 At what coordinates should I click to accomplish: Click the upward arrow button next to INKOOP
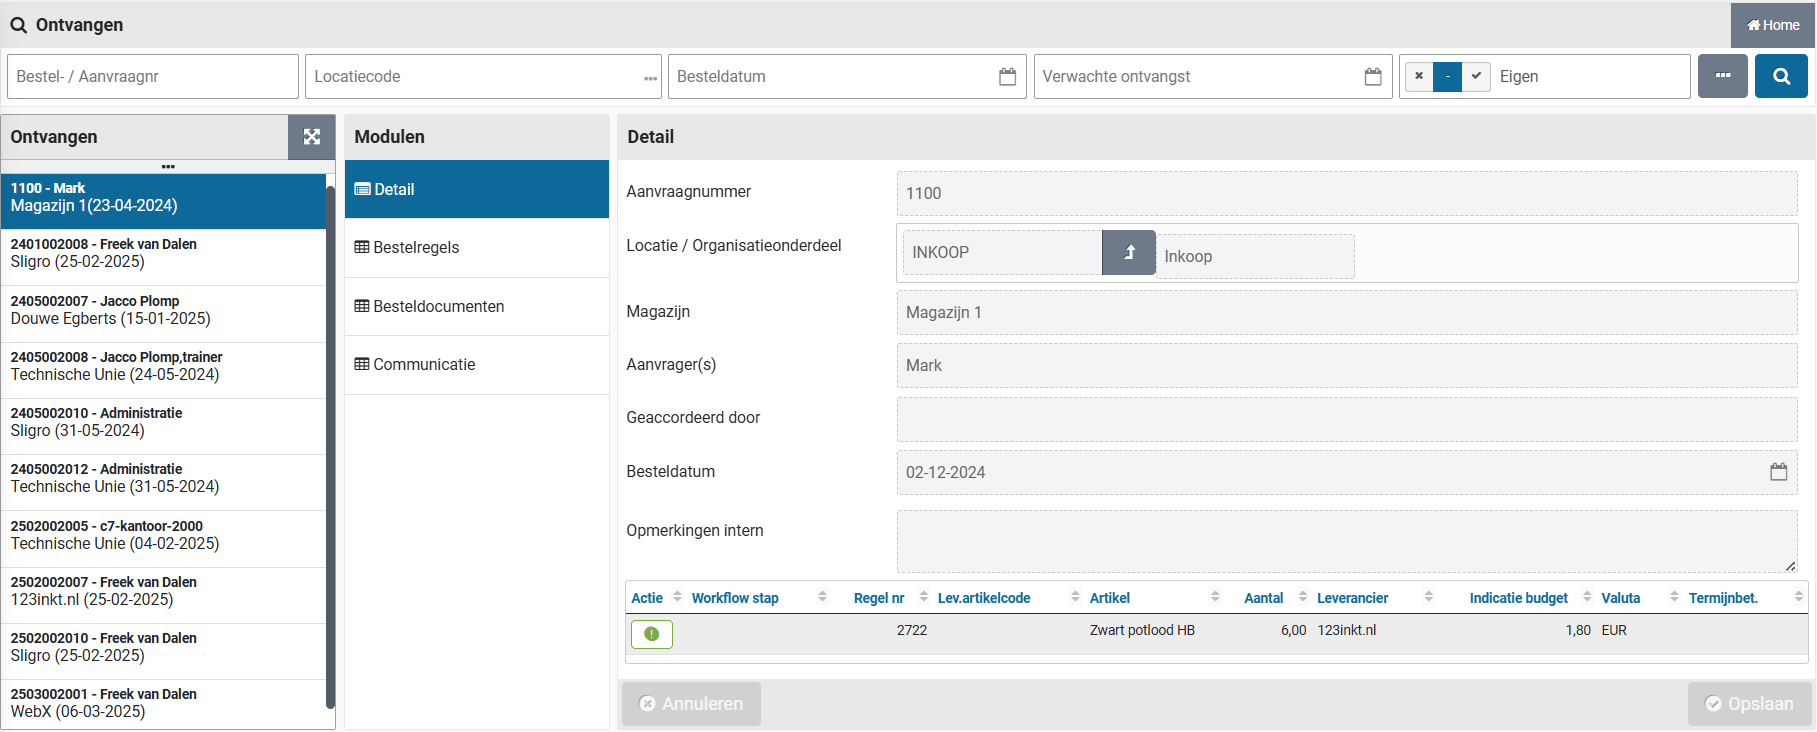(x=1128, y=253)
